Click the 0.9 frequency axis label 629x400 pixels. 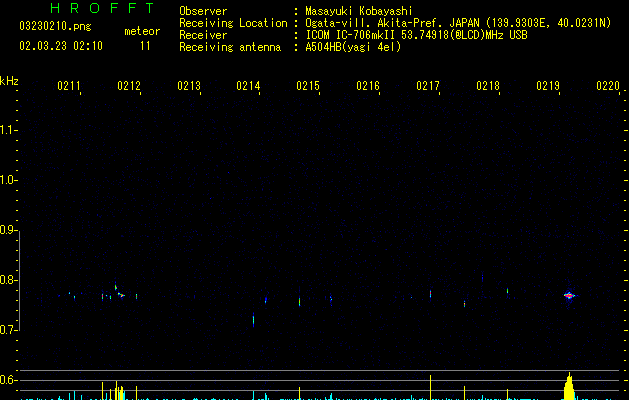8,230
